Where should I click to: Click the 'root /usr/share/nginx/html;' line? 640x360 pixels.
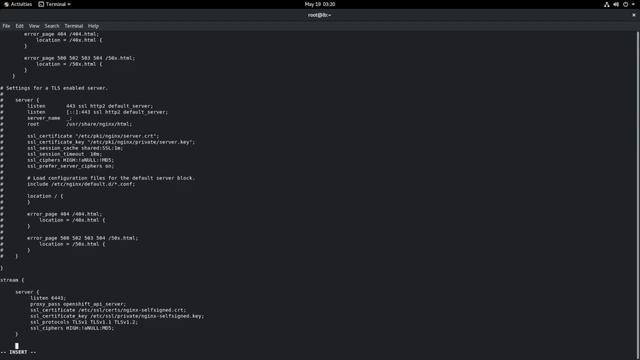(80, 124)
